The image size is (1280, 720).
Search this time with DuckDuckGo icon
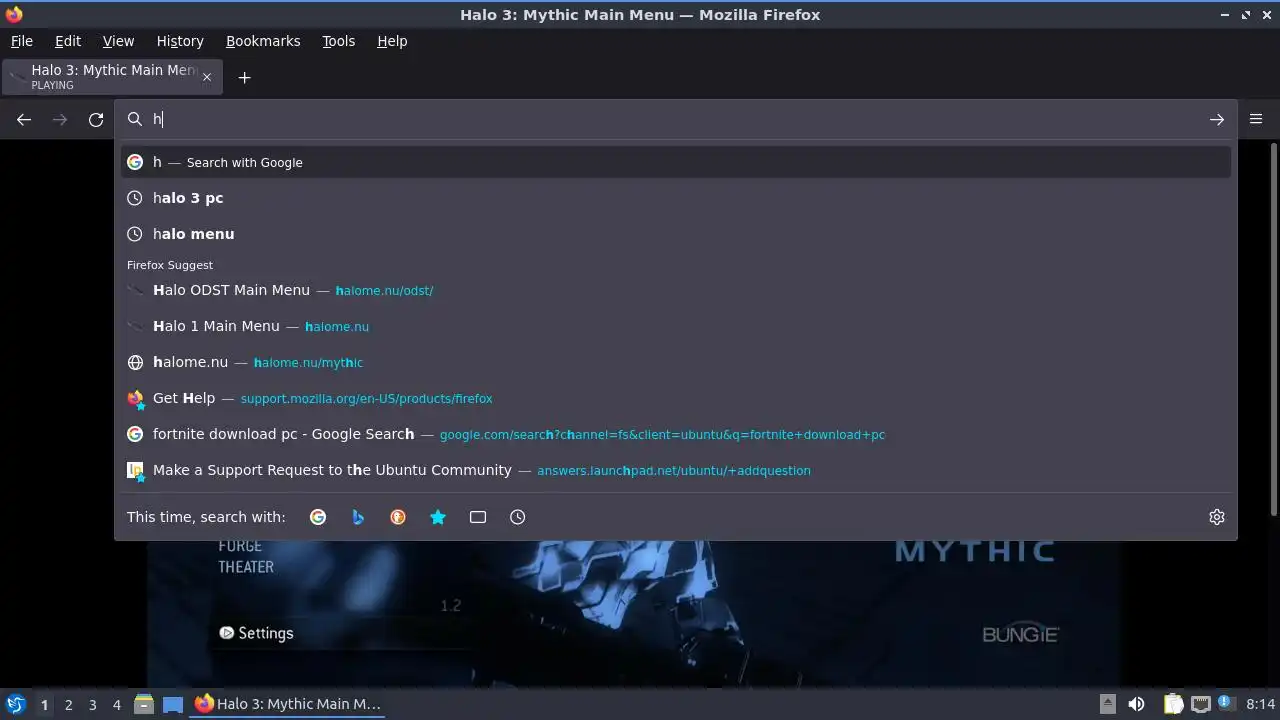pyautogui.click(x=398, y=517)
